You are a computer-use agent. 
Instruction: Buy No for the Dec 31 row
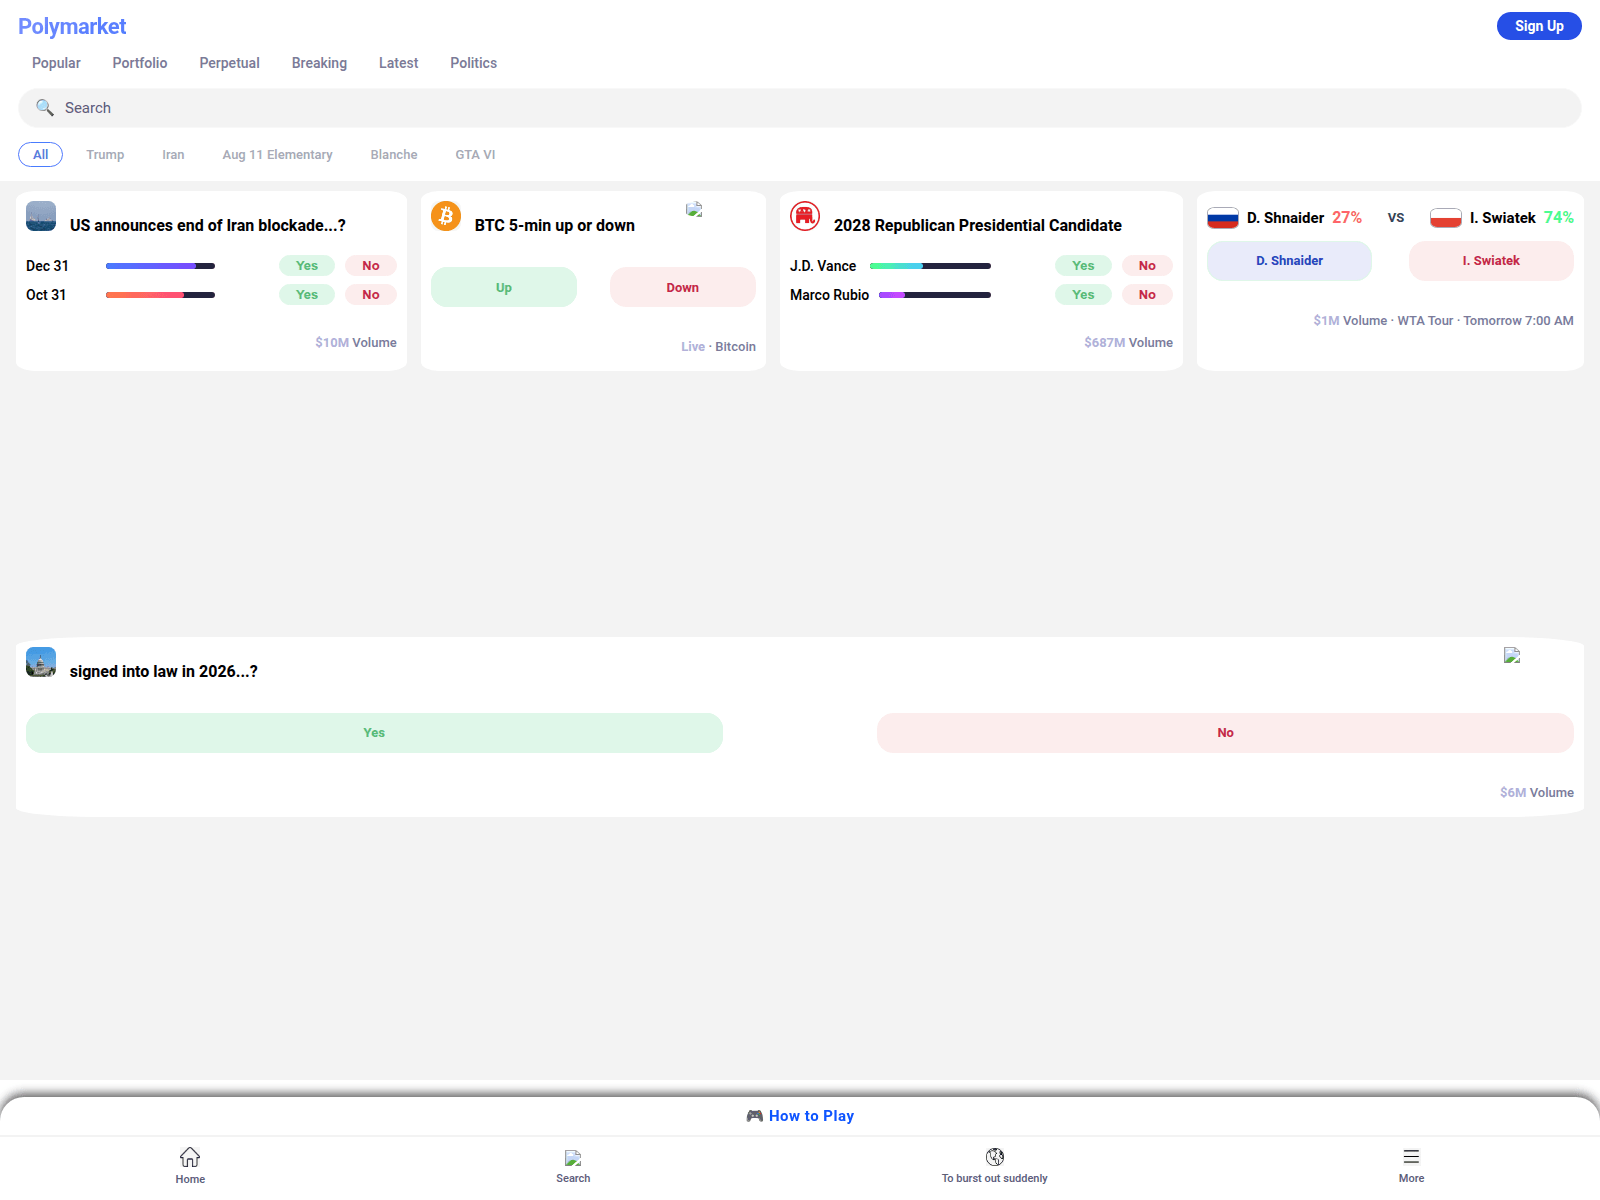point(371,266)
